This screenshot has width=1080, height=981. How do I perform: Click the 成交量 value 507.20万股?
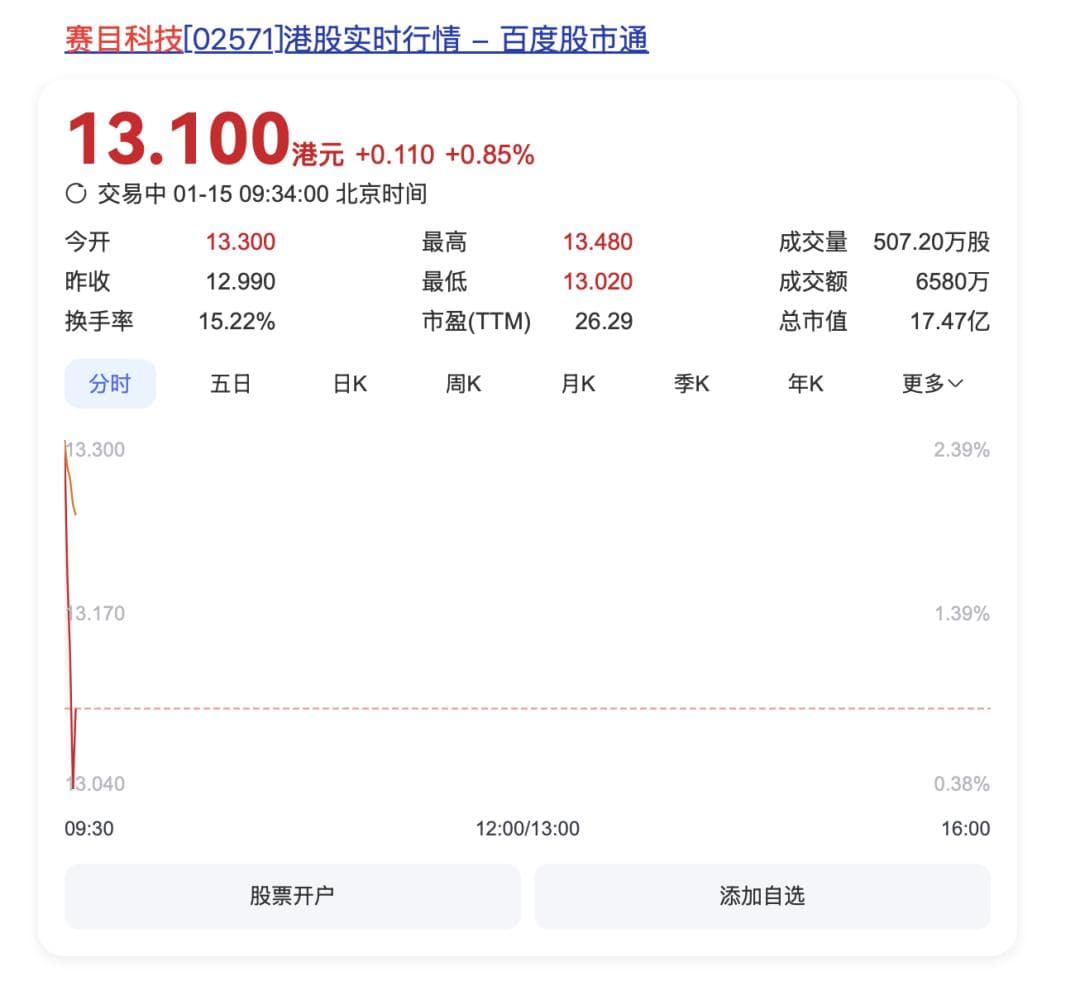coord(931,242)
